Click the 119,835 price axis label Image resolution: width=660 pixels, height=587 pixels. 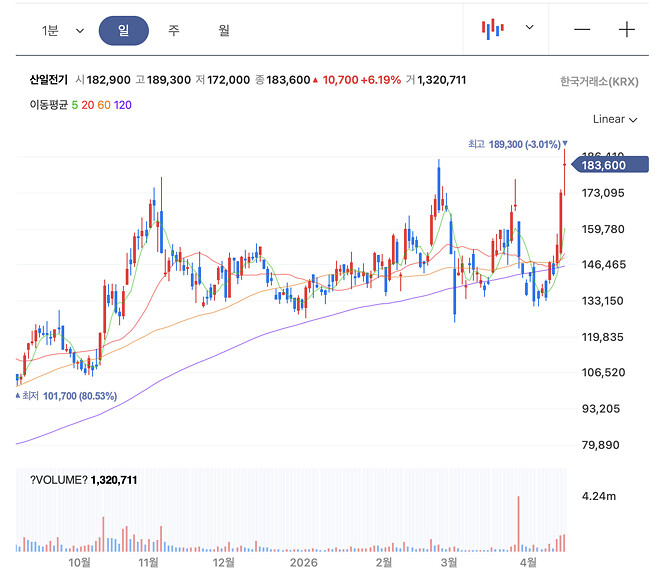point(602,337)
